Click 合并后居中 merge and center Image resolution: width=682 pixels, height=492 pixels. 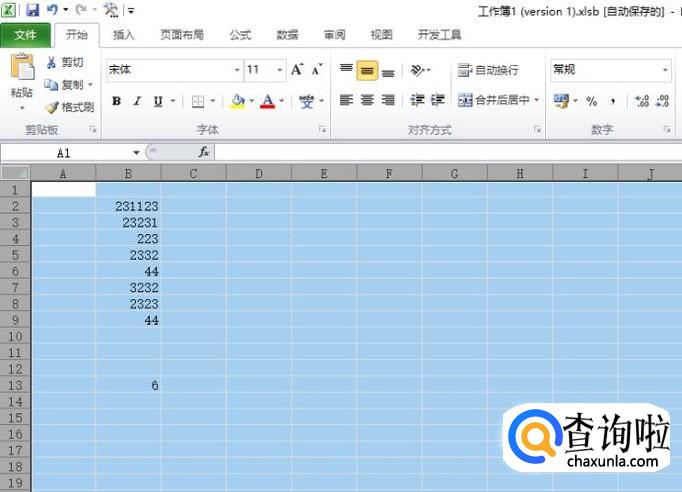pyautogui.click(x=494, y=100)
